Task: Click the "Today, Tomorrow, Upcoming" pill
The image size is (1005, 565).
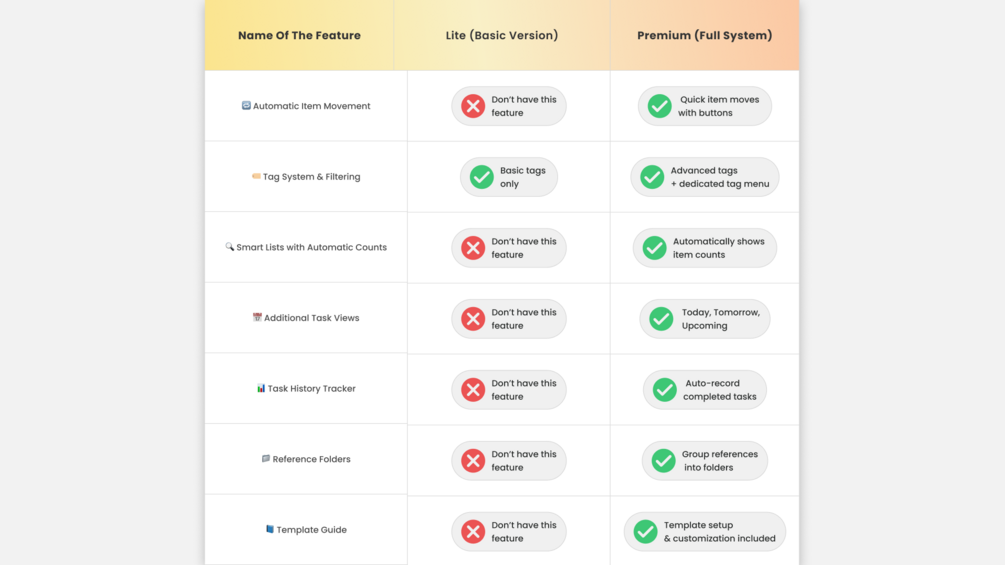Action: point(705,319)
